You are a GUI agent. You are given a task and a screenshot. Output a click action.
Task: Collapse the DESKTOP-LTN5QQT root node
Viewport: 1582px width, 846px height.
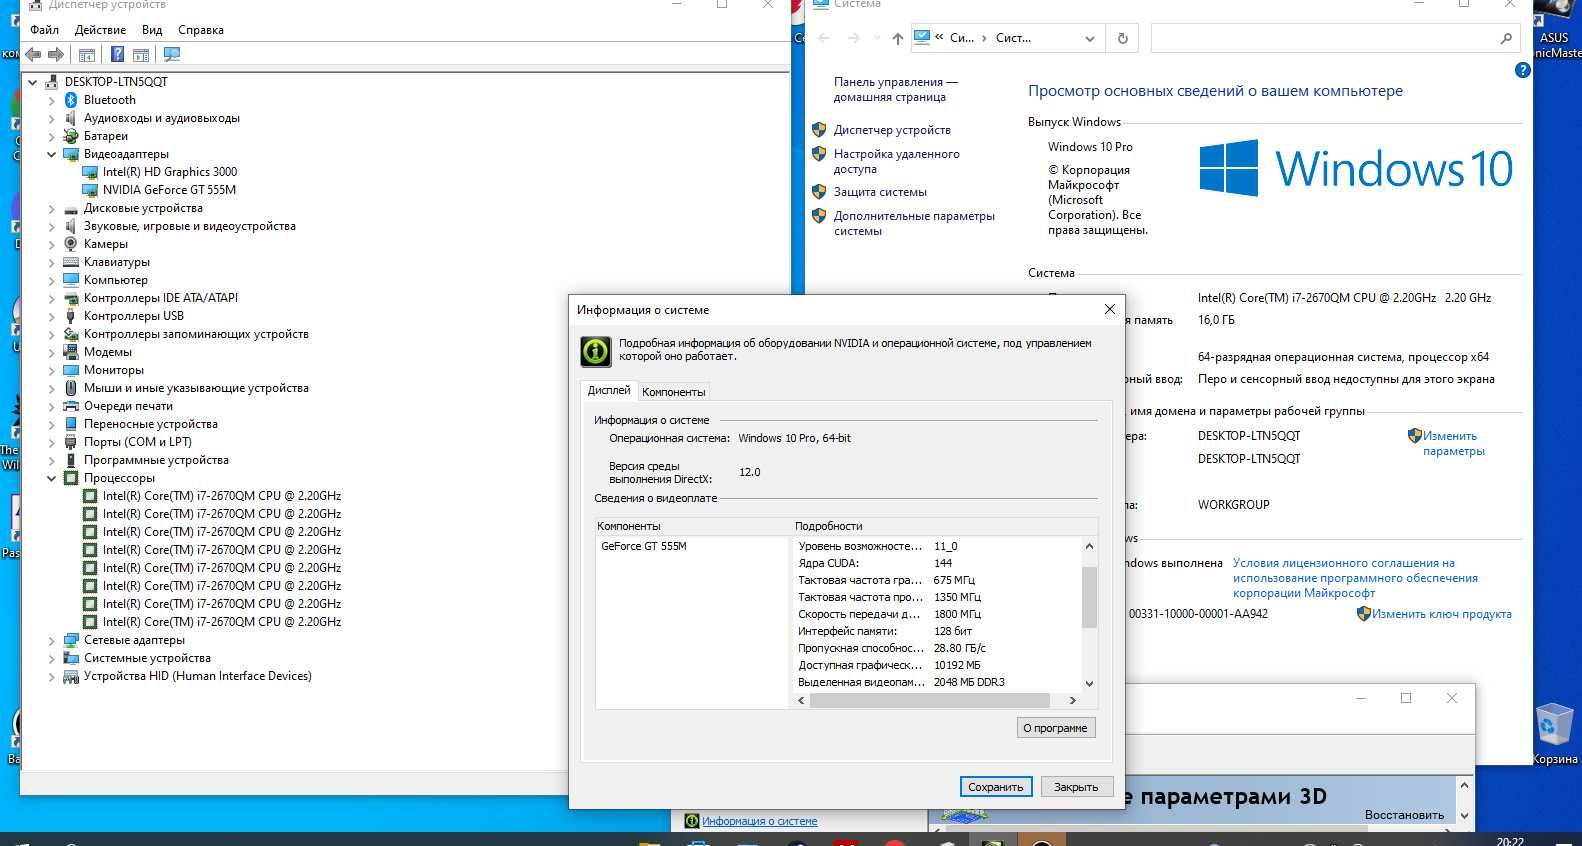point(33,82)
